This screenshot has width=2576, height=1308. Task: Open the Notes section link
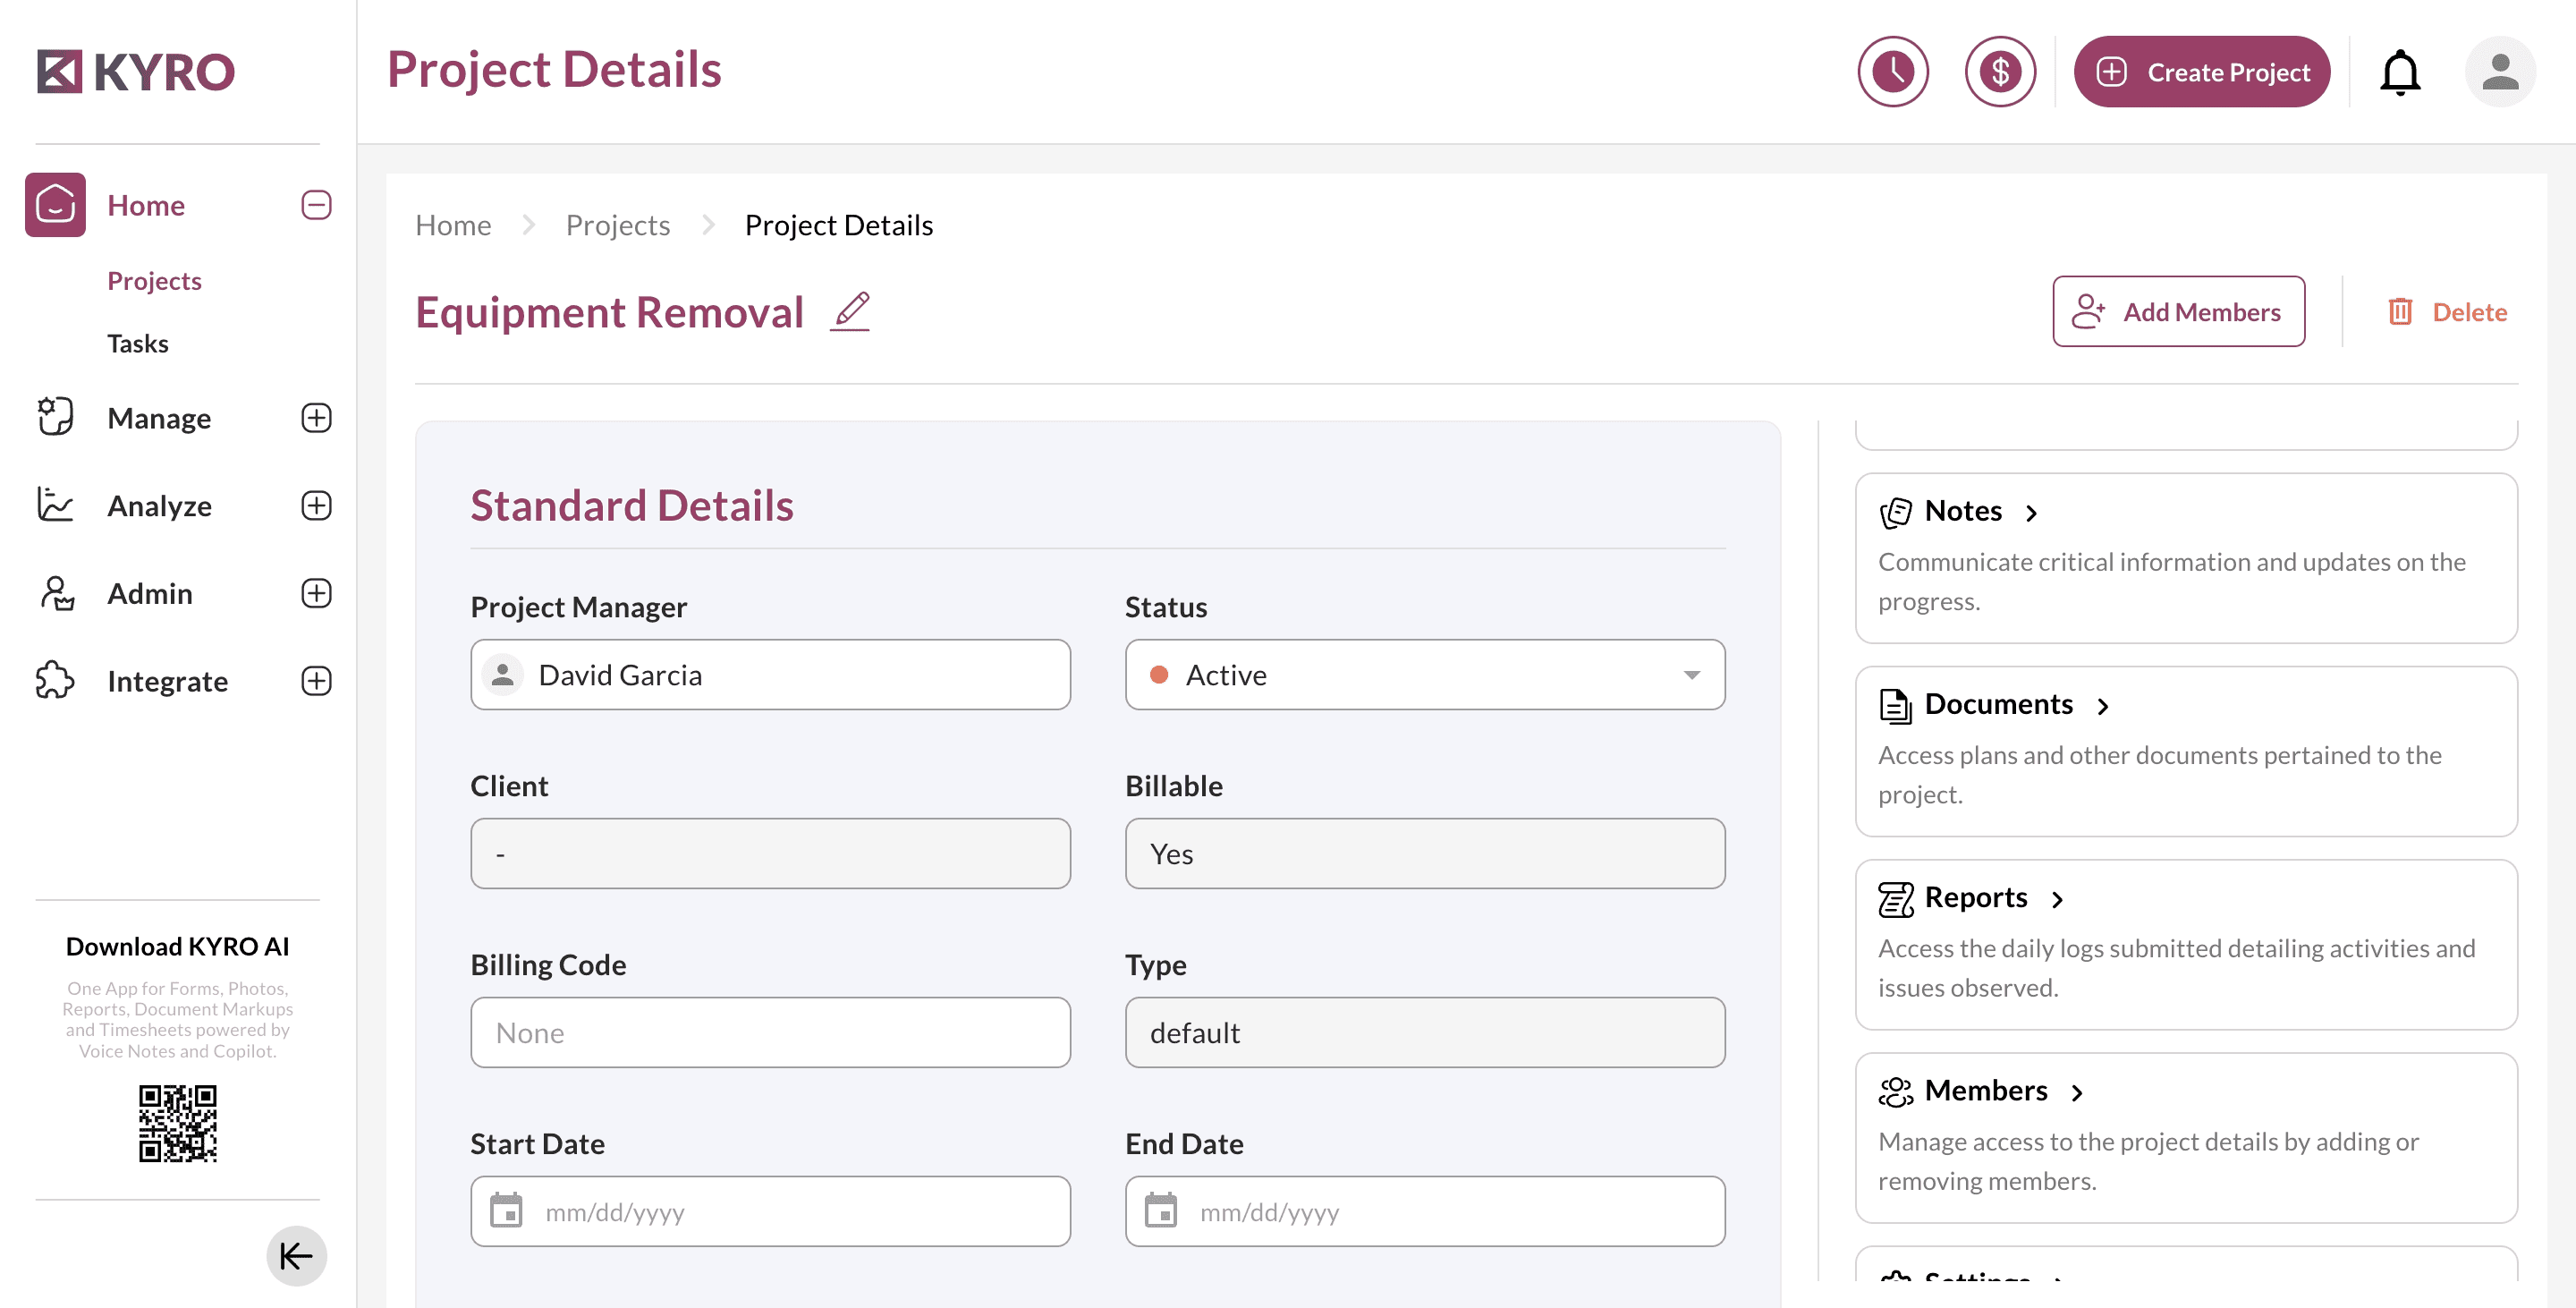1962,511
